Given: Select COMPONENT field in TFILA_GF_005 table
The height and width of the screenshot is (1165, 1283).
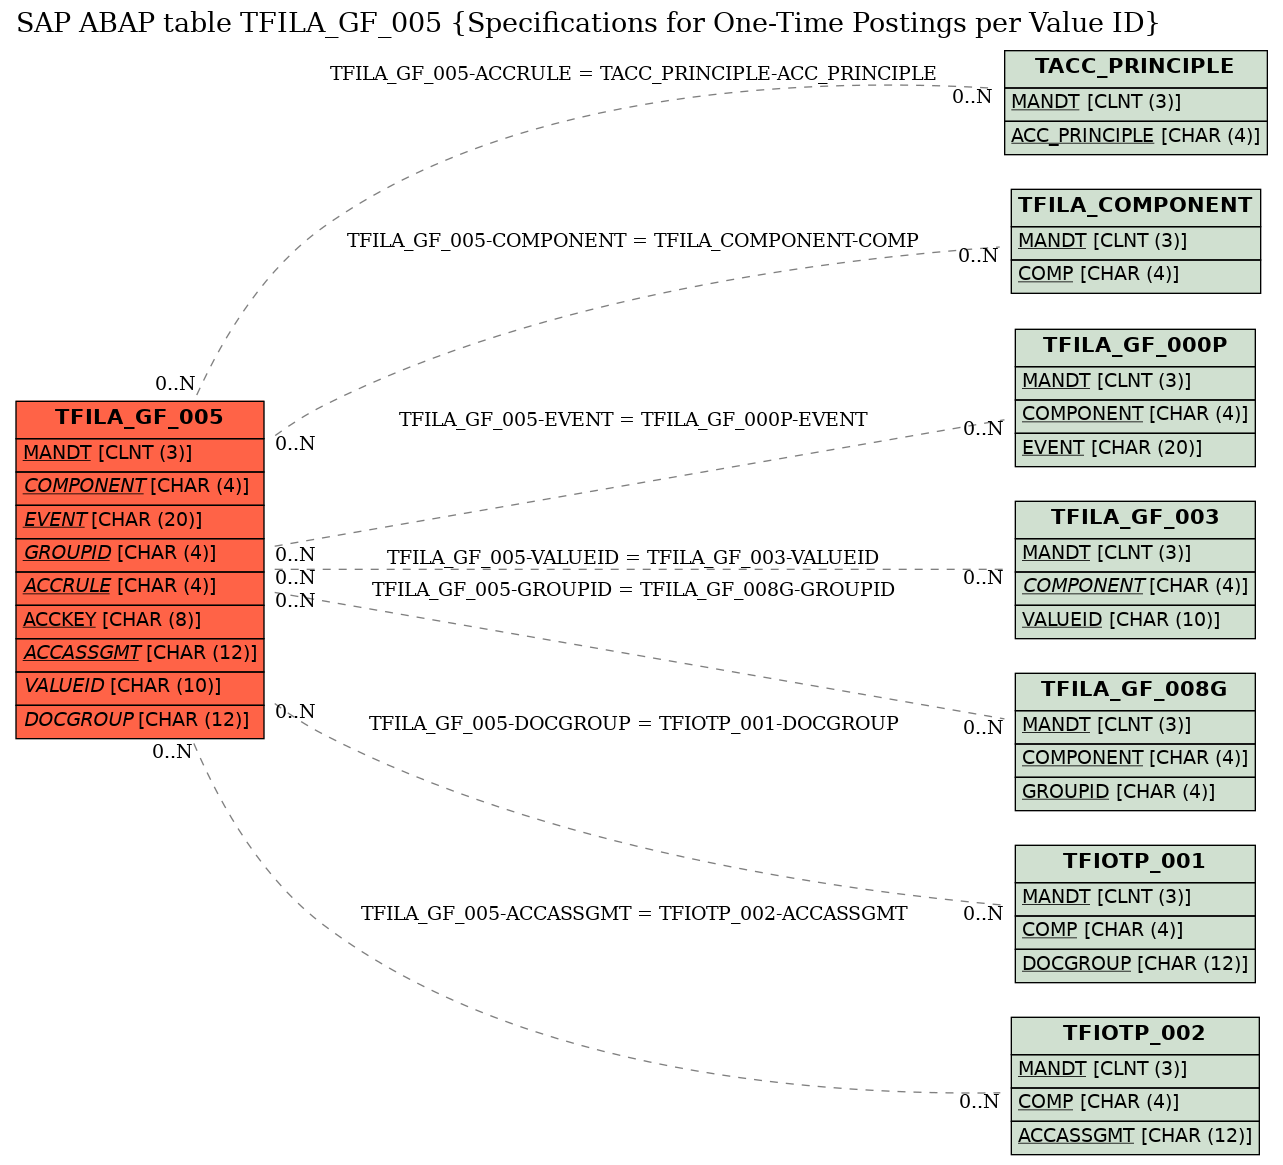Looking at the screenshot, I should (x=140, y=487).
